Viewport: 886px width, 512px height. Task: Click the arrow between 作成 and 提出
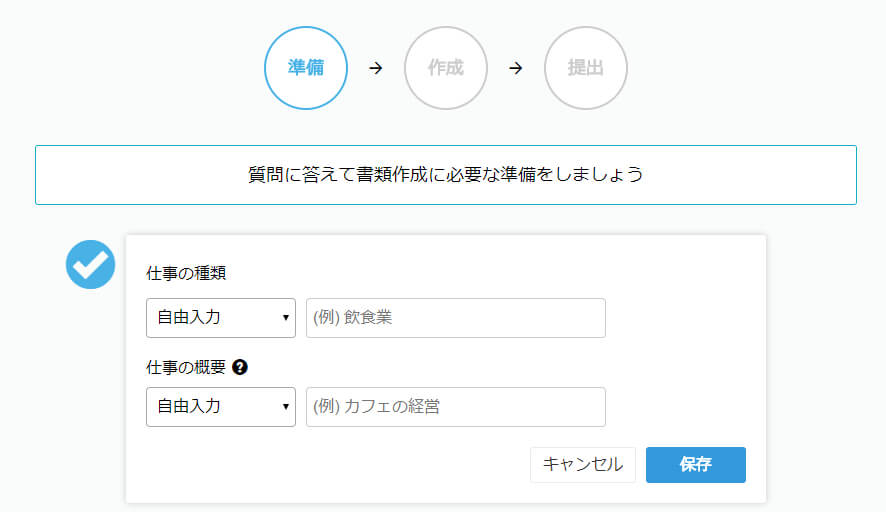pos(516,68)
